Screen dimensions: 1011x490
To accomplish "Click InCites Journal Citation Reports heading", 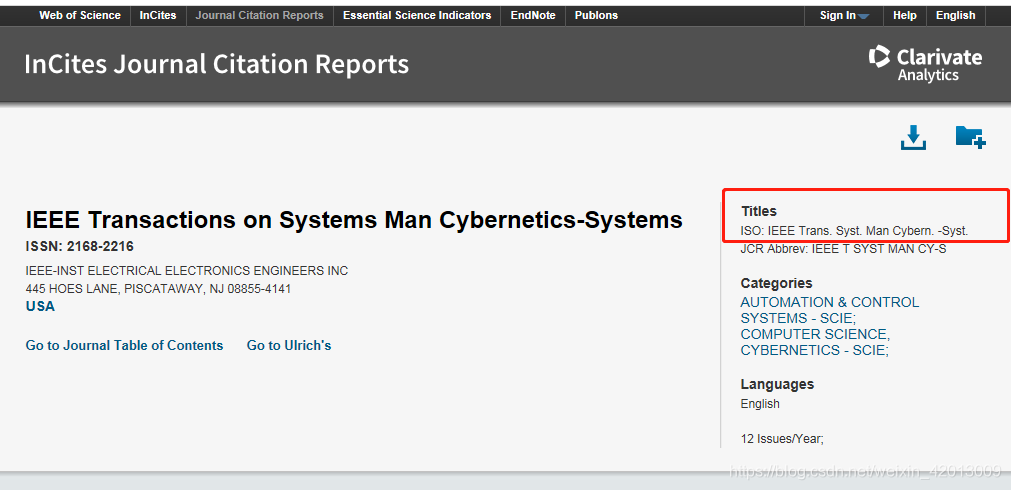I will coord(217,64).
